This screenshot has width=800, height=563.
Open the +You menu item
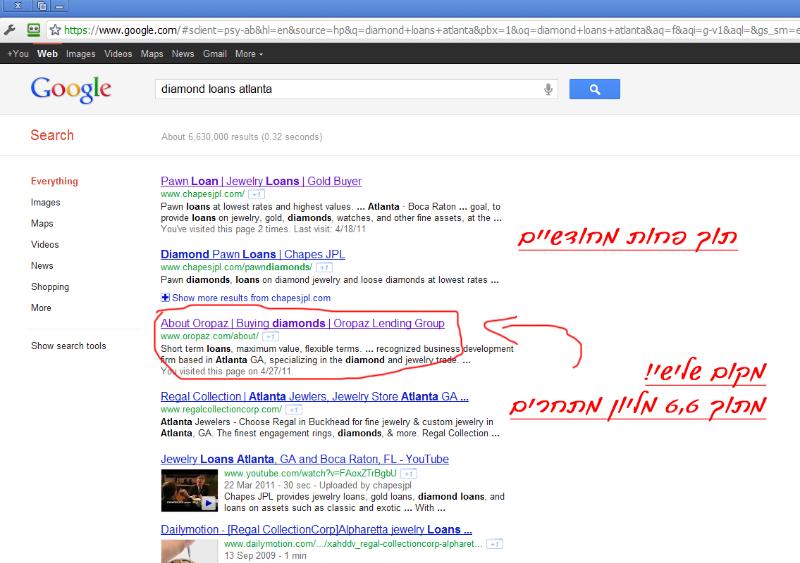click(18, 54)
